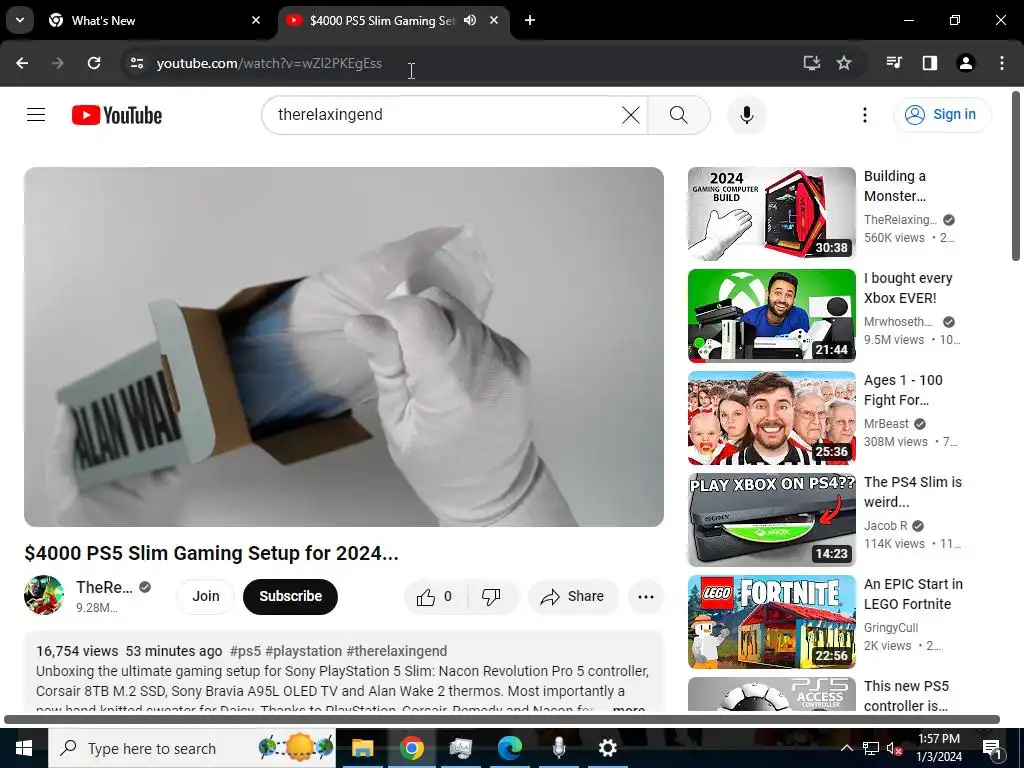Open Chrome profile avatar

click(966, 63)
